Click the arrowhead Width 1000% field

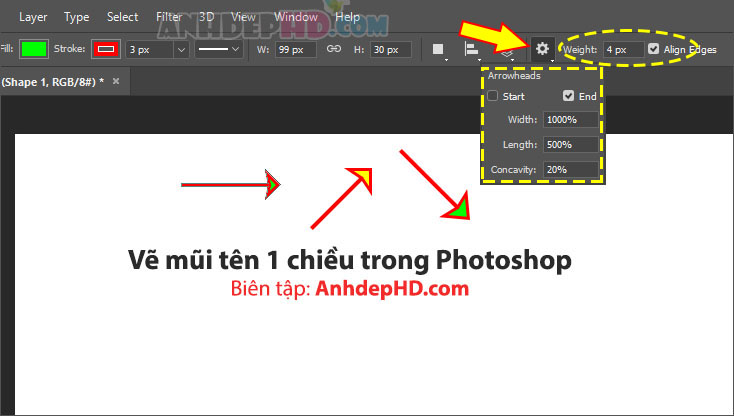571,120
